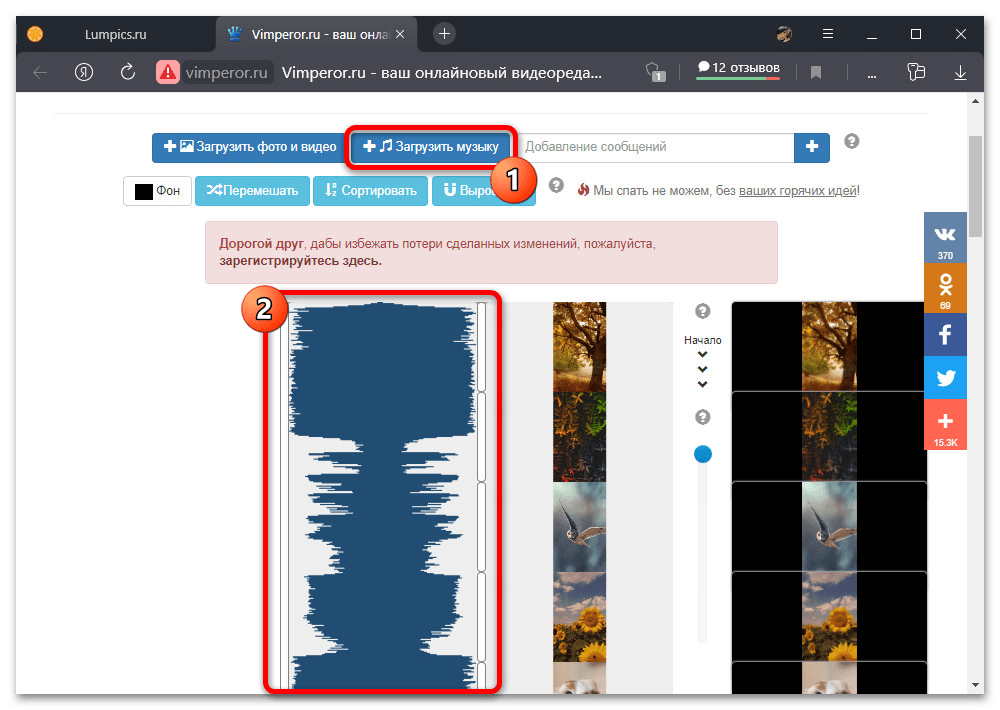Expand the Начало chevron arrows
Viewport: 1000px width, 710px height.
[x=702, y=369]
